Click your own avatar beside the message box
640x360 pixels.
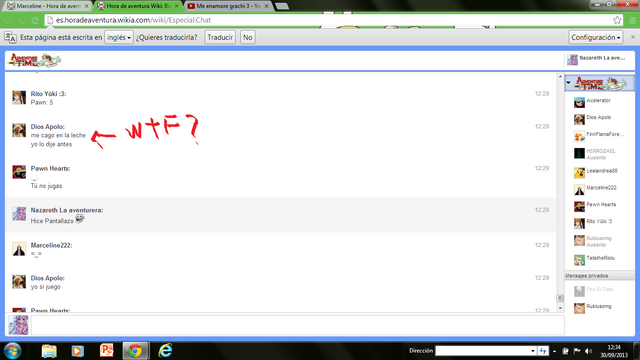[18, 325]
